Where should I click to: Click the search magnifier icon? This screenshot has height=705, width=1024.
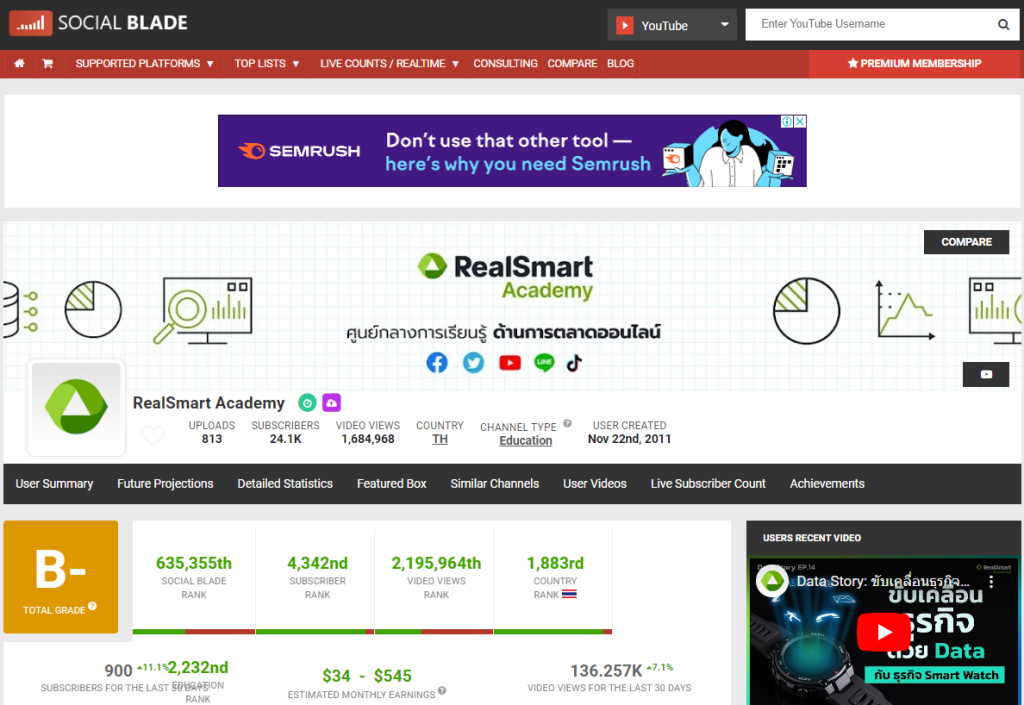pyautogui.click(x=1003, y=25)
